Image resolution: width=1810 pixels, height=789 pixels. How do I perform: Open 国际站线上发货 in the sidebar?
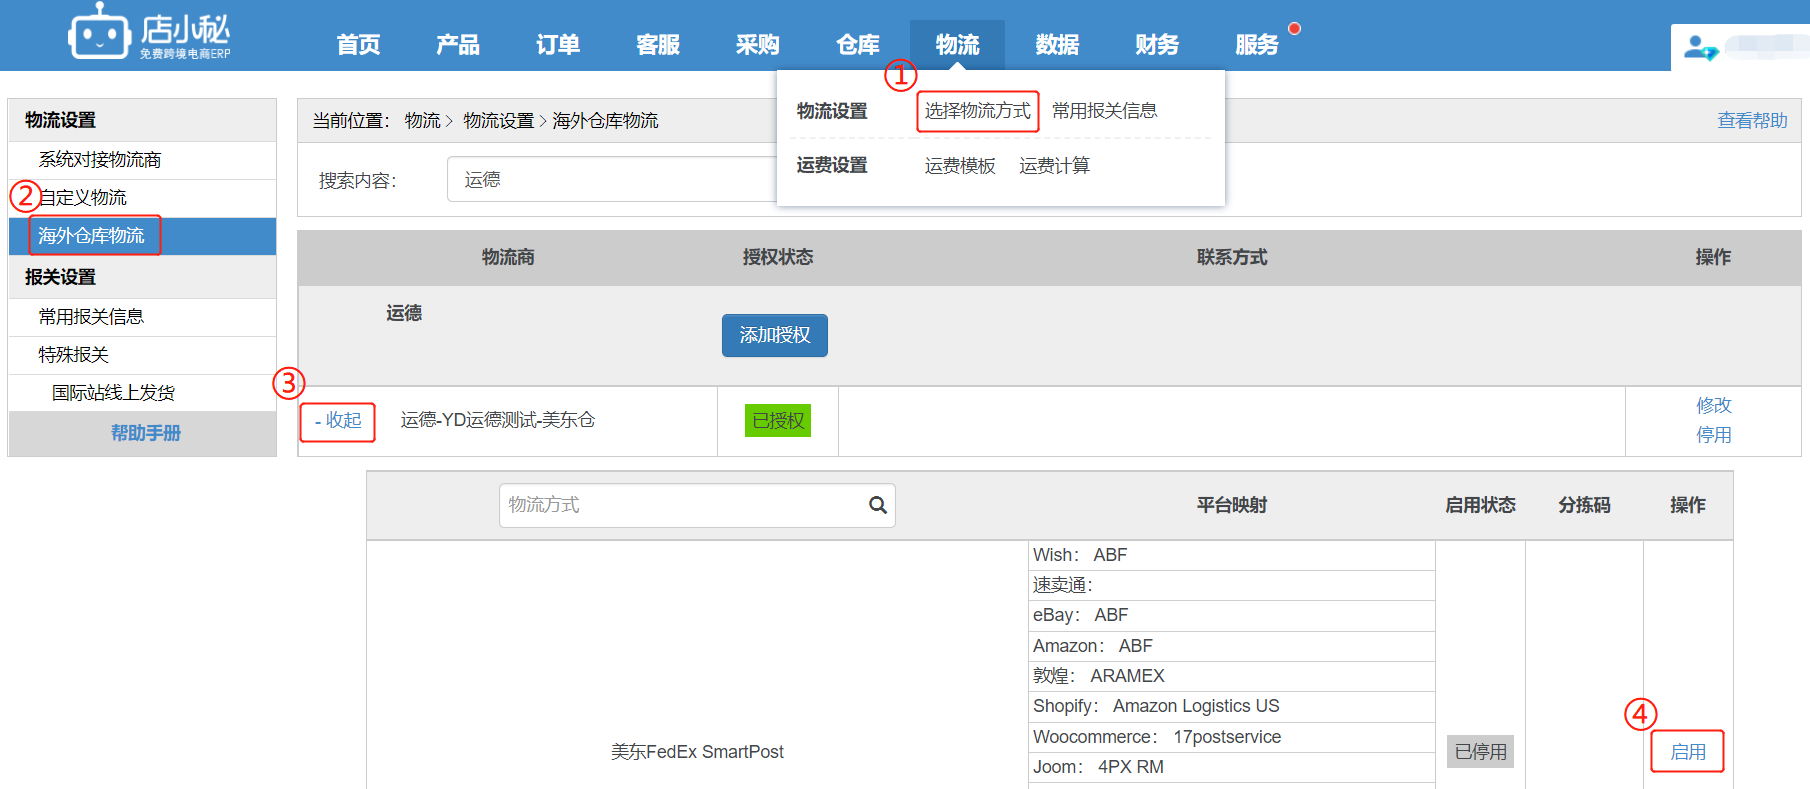[142, 393]
